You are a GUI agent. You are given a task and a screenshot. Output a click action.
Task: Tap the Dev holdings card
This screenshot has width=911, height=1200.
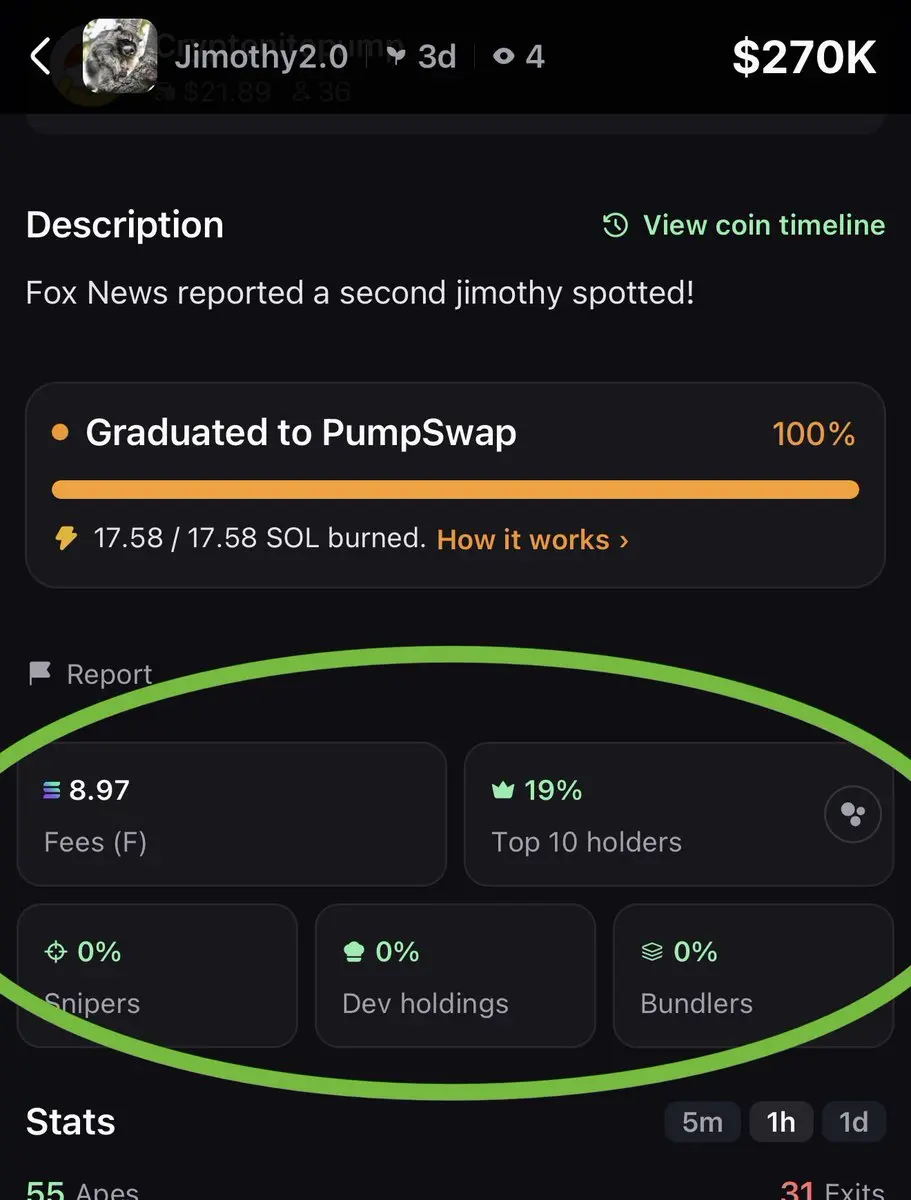coord(455,975)
